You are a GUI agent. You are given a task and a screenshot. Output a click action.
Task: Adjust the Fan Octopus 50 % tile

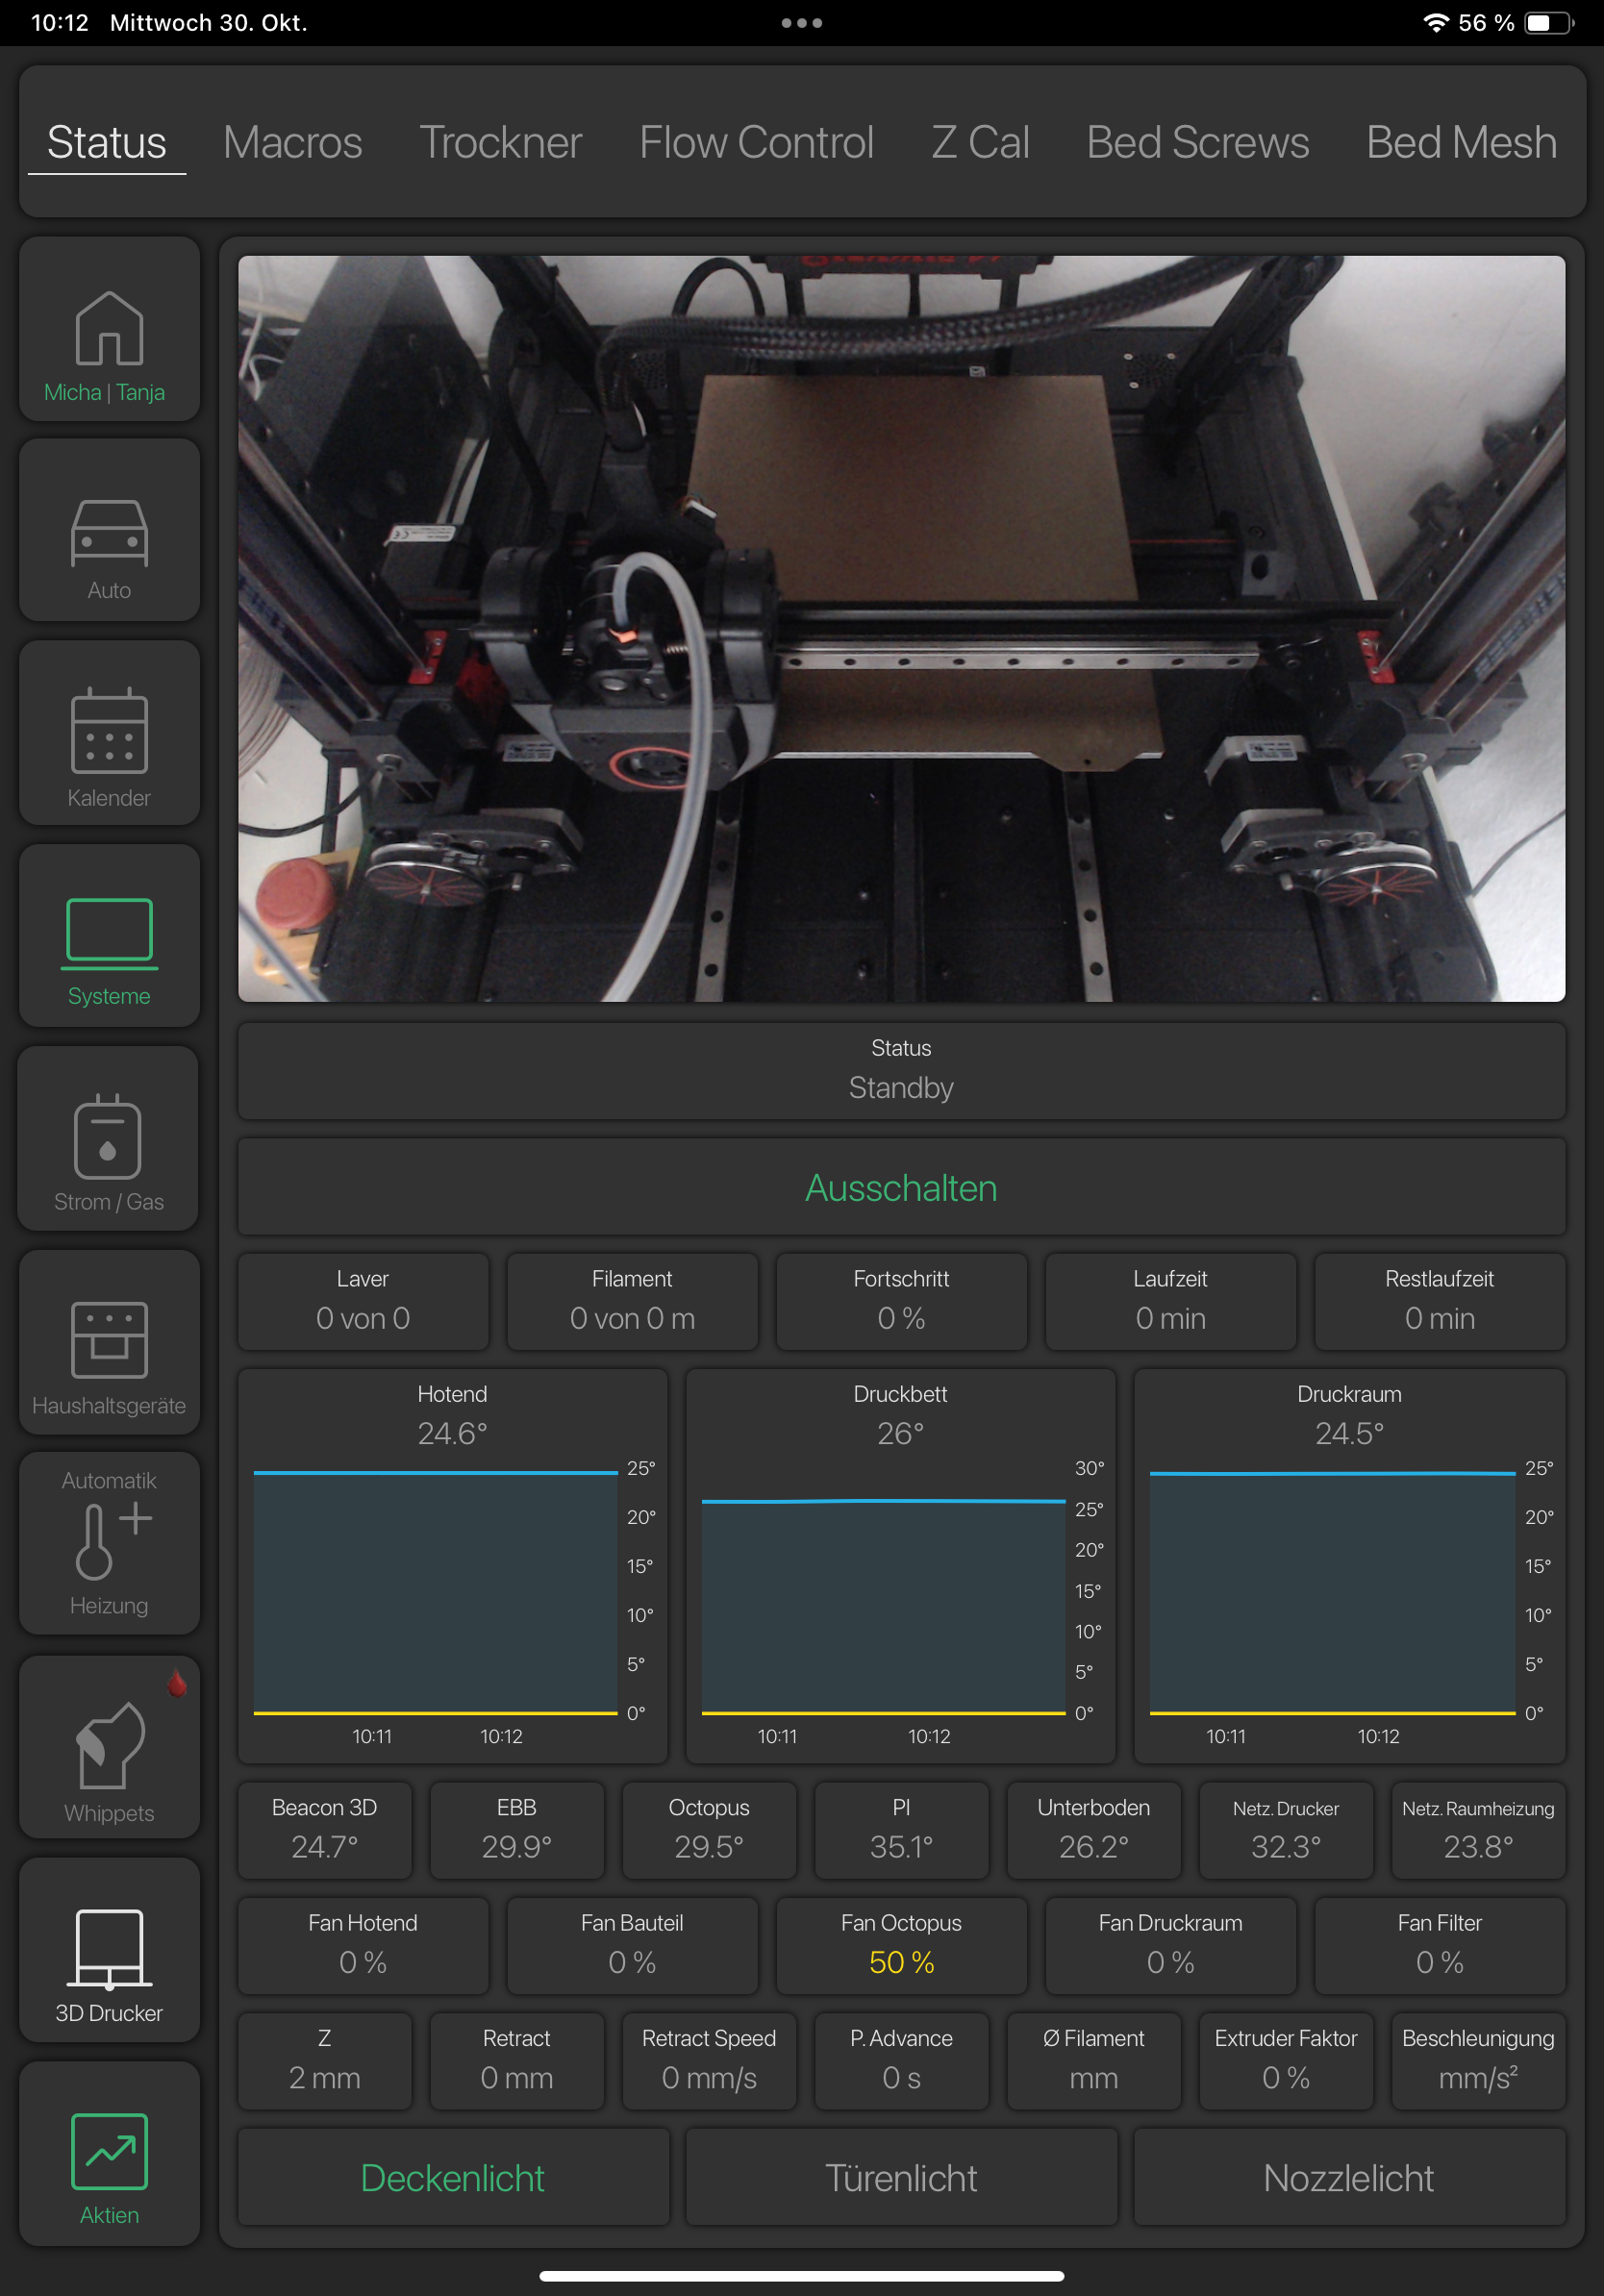click(901, 1945)
